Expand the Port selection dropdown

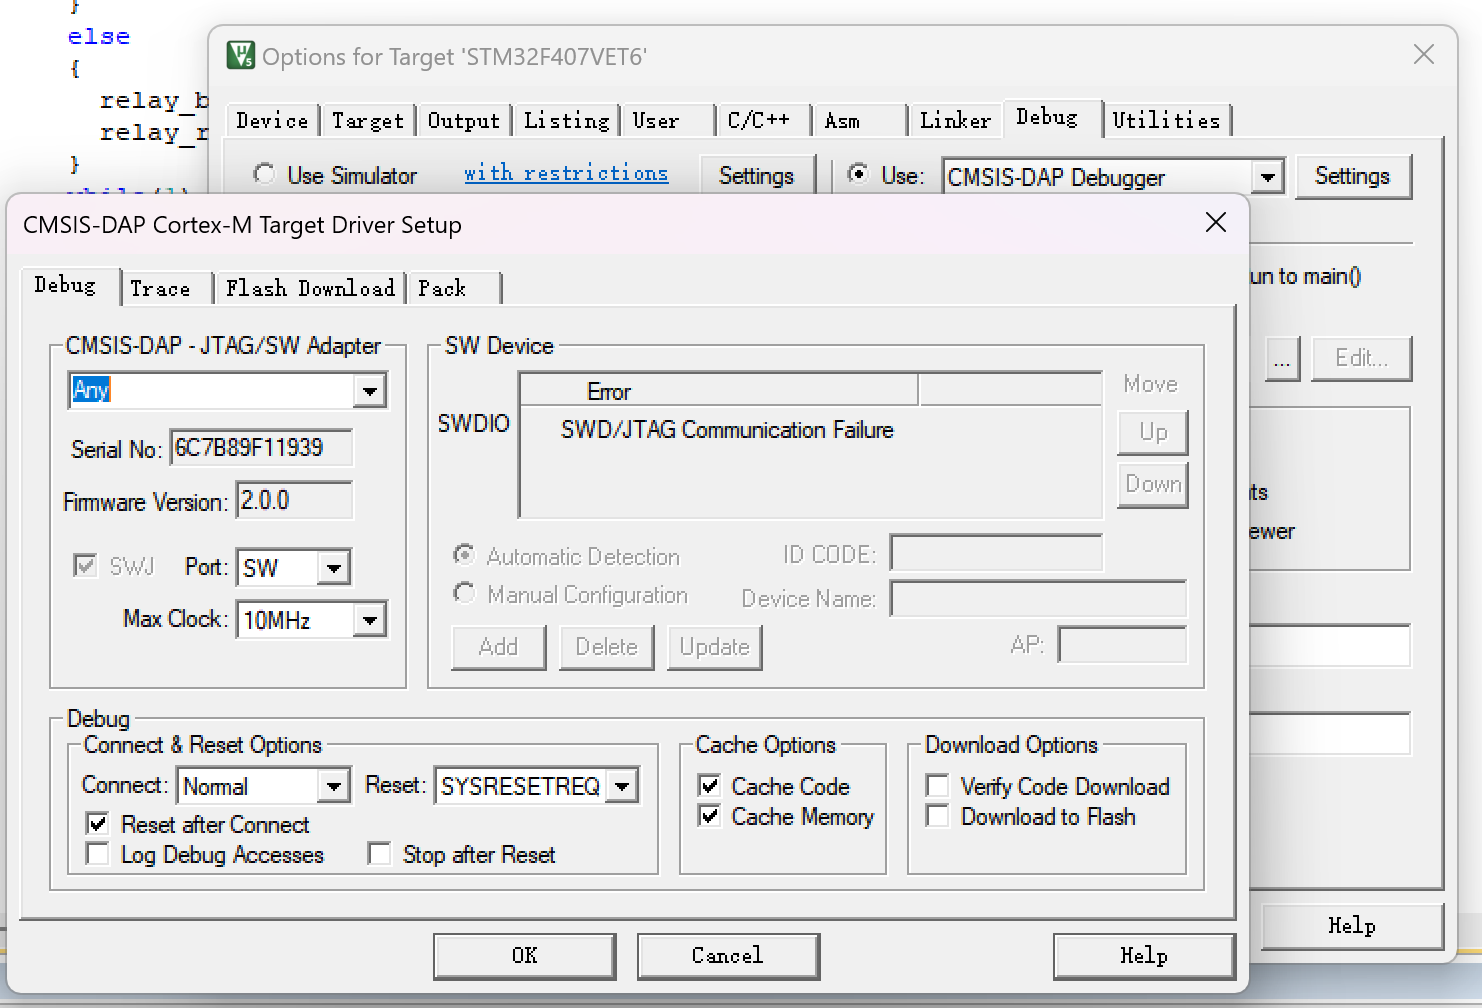(x=334, y=568)
